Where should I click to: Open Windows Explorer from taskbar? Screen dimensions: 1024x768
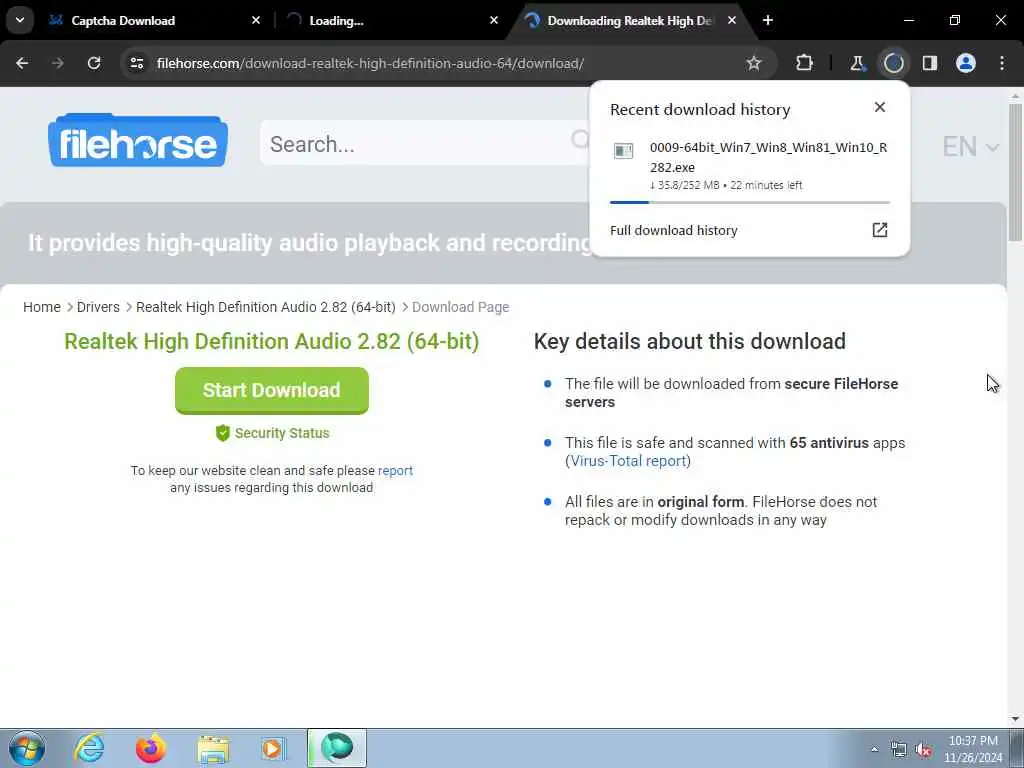[x=213, y=748]
